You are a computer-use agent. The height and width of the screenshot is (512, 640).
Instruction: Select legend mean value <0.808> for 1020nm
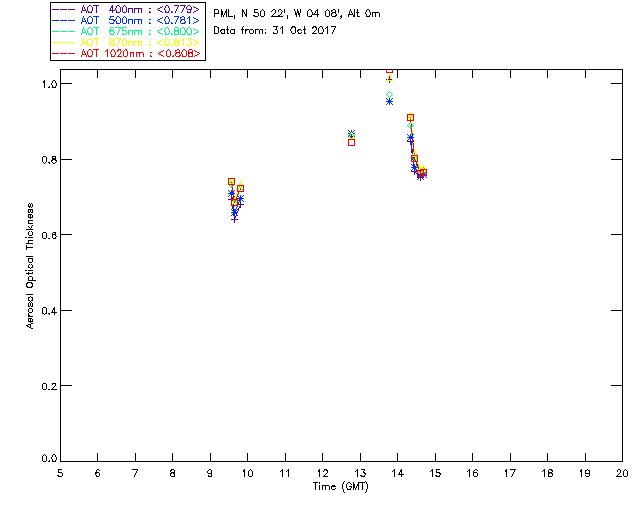[178, 53]
